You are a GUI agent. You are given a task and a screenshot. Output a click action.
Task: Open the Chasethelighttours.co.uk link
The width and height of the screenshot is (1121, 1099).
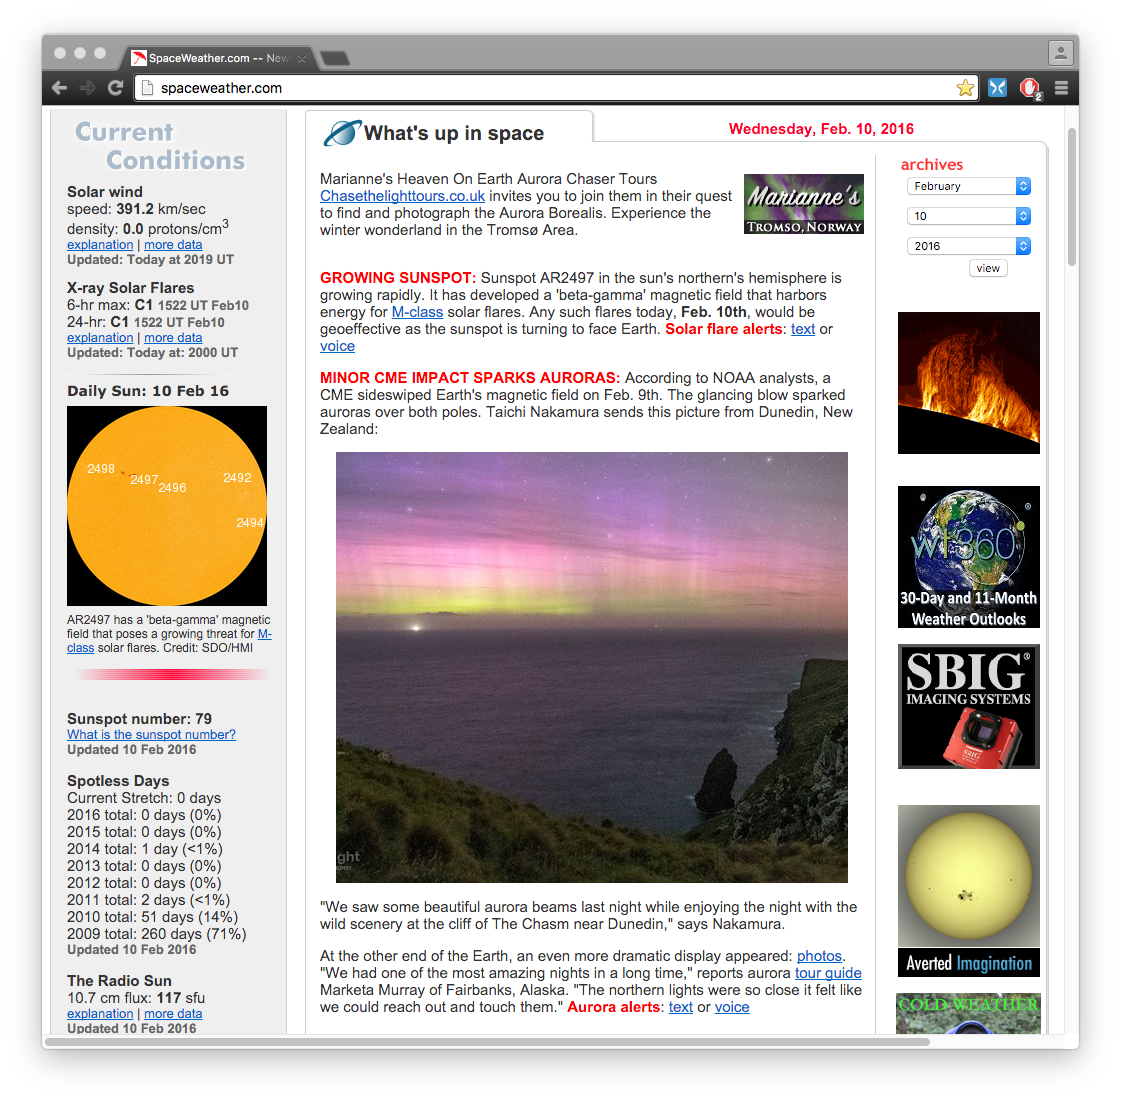coord(402,196)
